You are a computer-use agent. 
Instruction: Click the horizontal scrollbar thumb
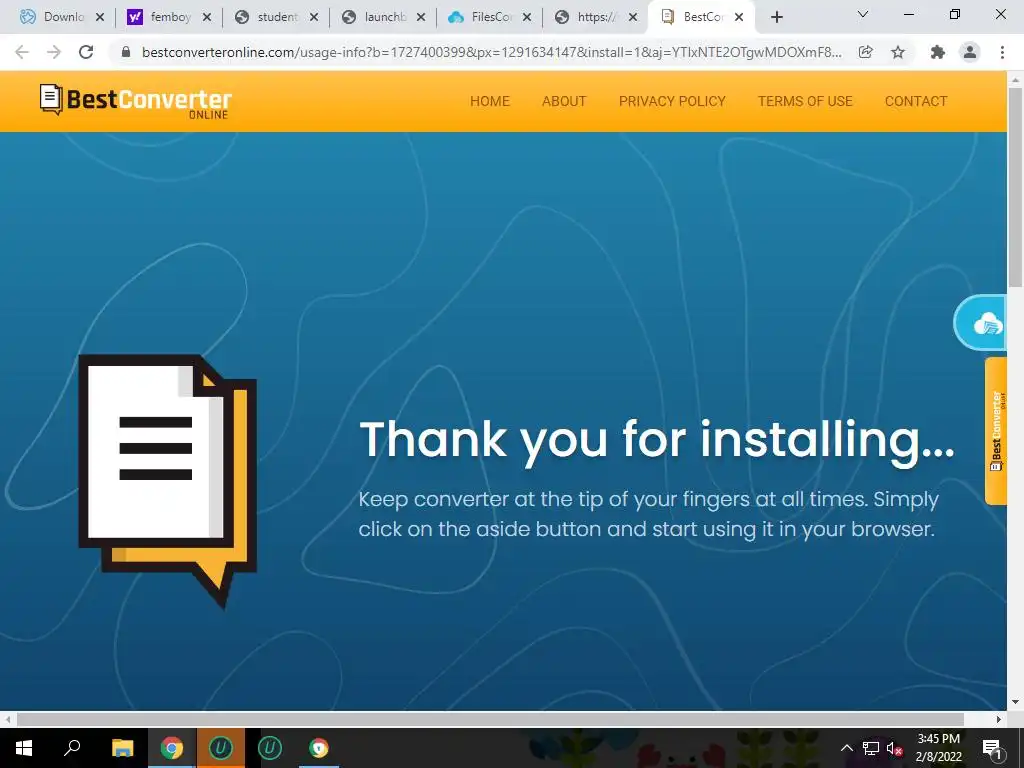coord(490,720)
